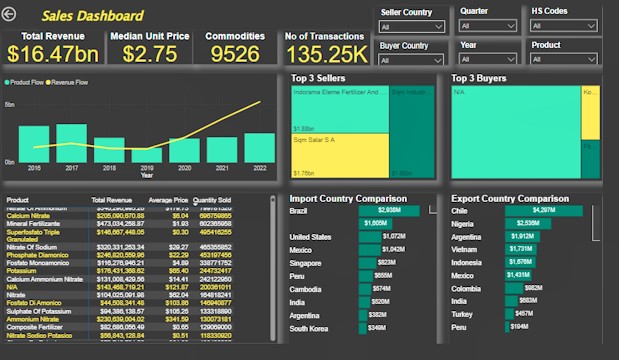Sort table by Total Revenue header

[x=112, y=200]
